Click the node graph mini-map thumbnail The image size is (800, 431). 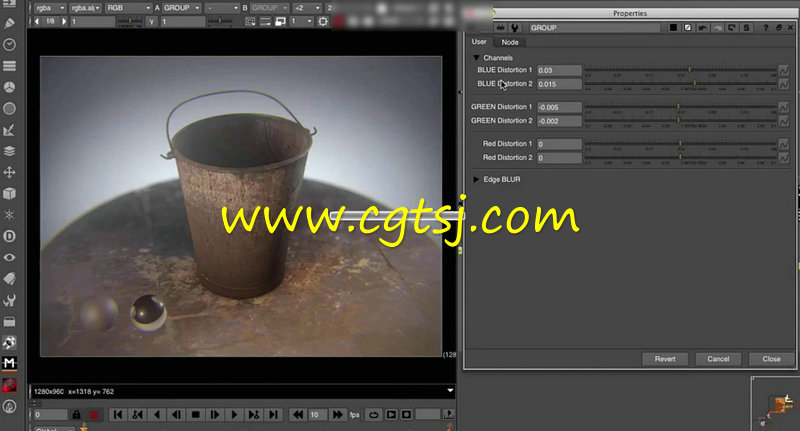tap(775, 404)
